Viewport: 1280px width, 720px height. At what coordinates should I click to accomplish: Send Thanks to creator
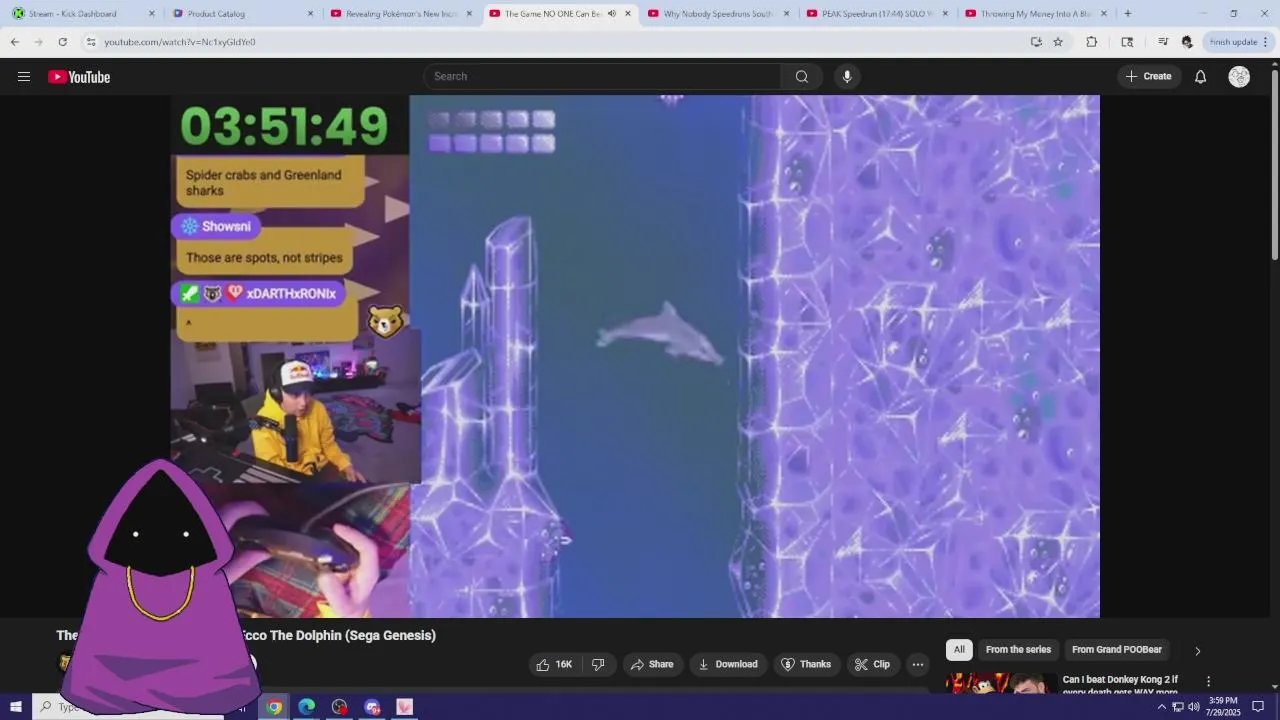pos(806,665)
